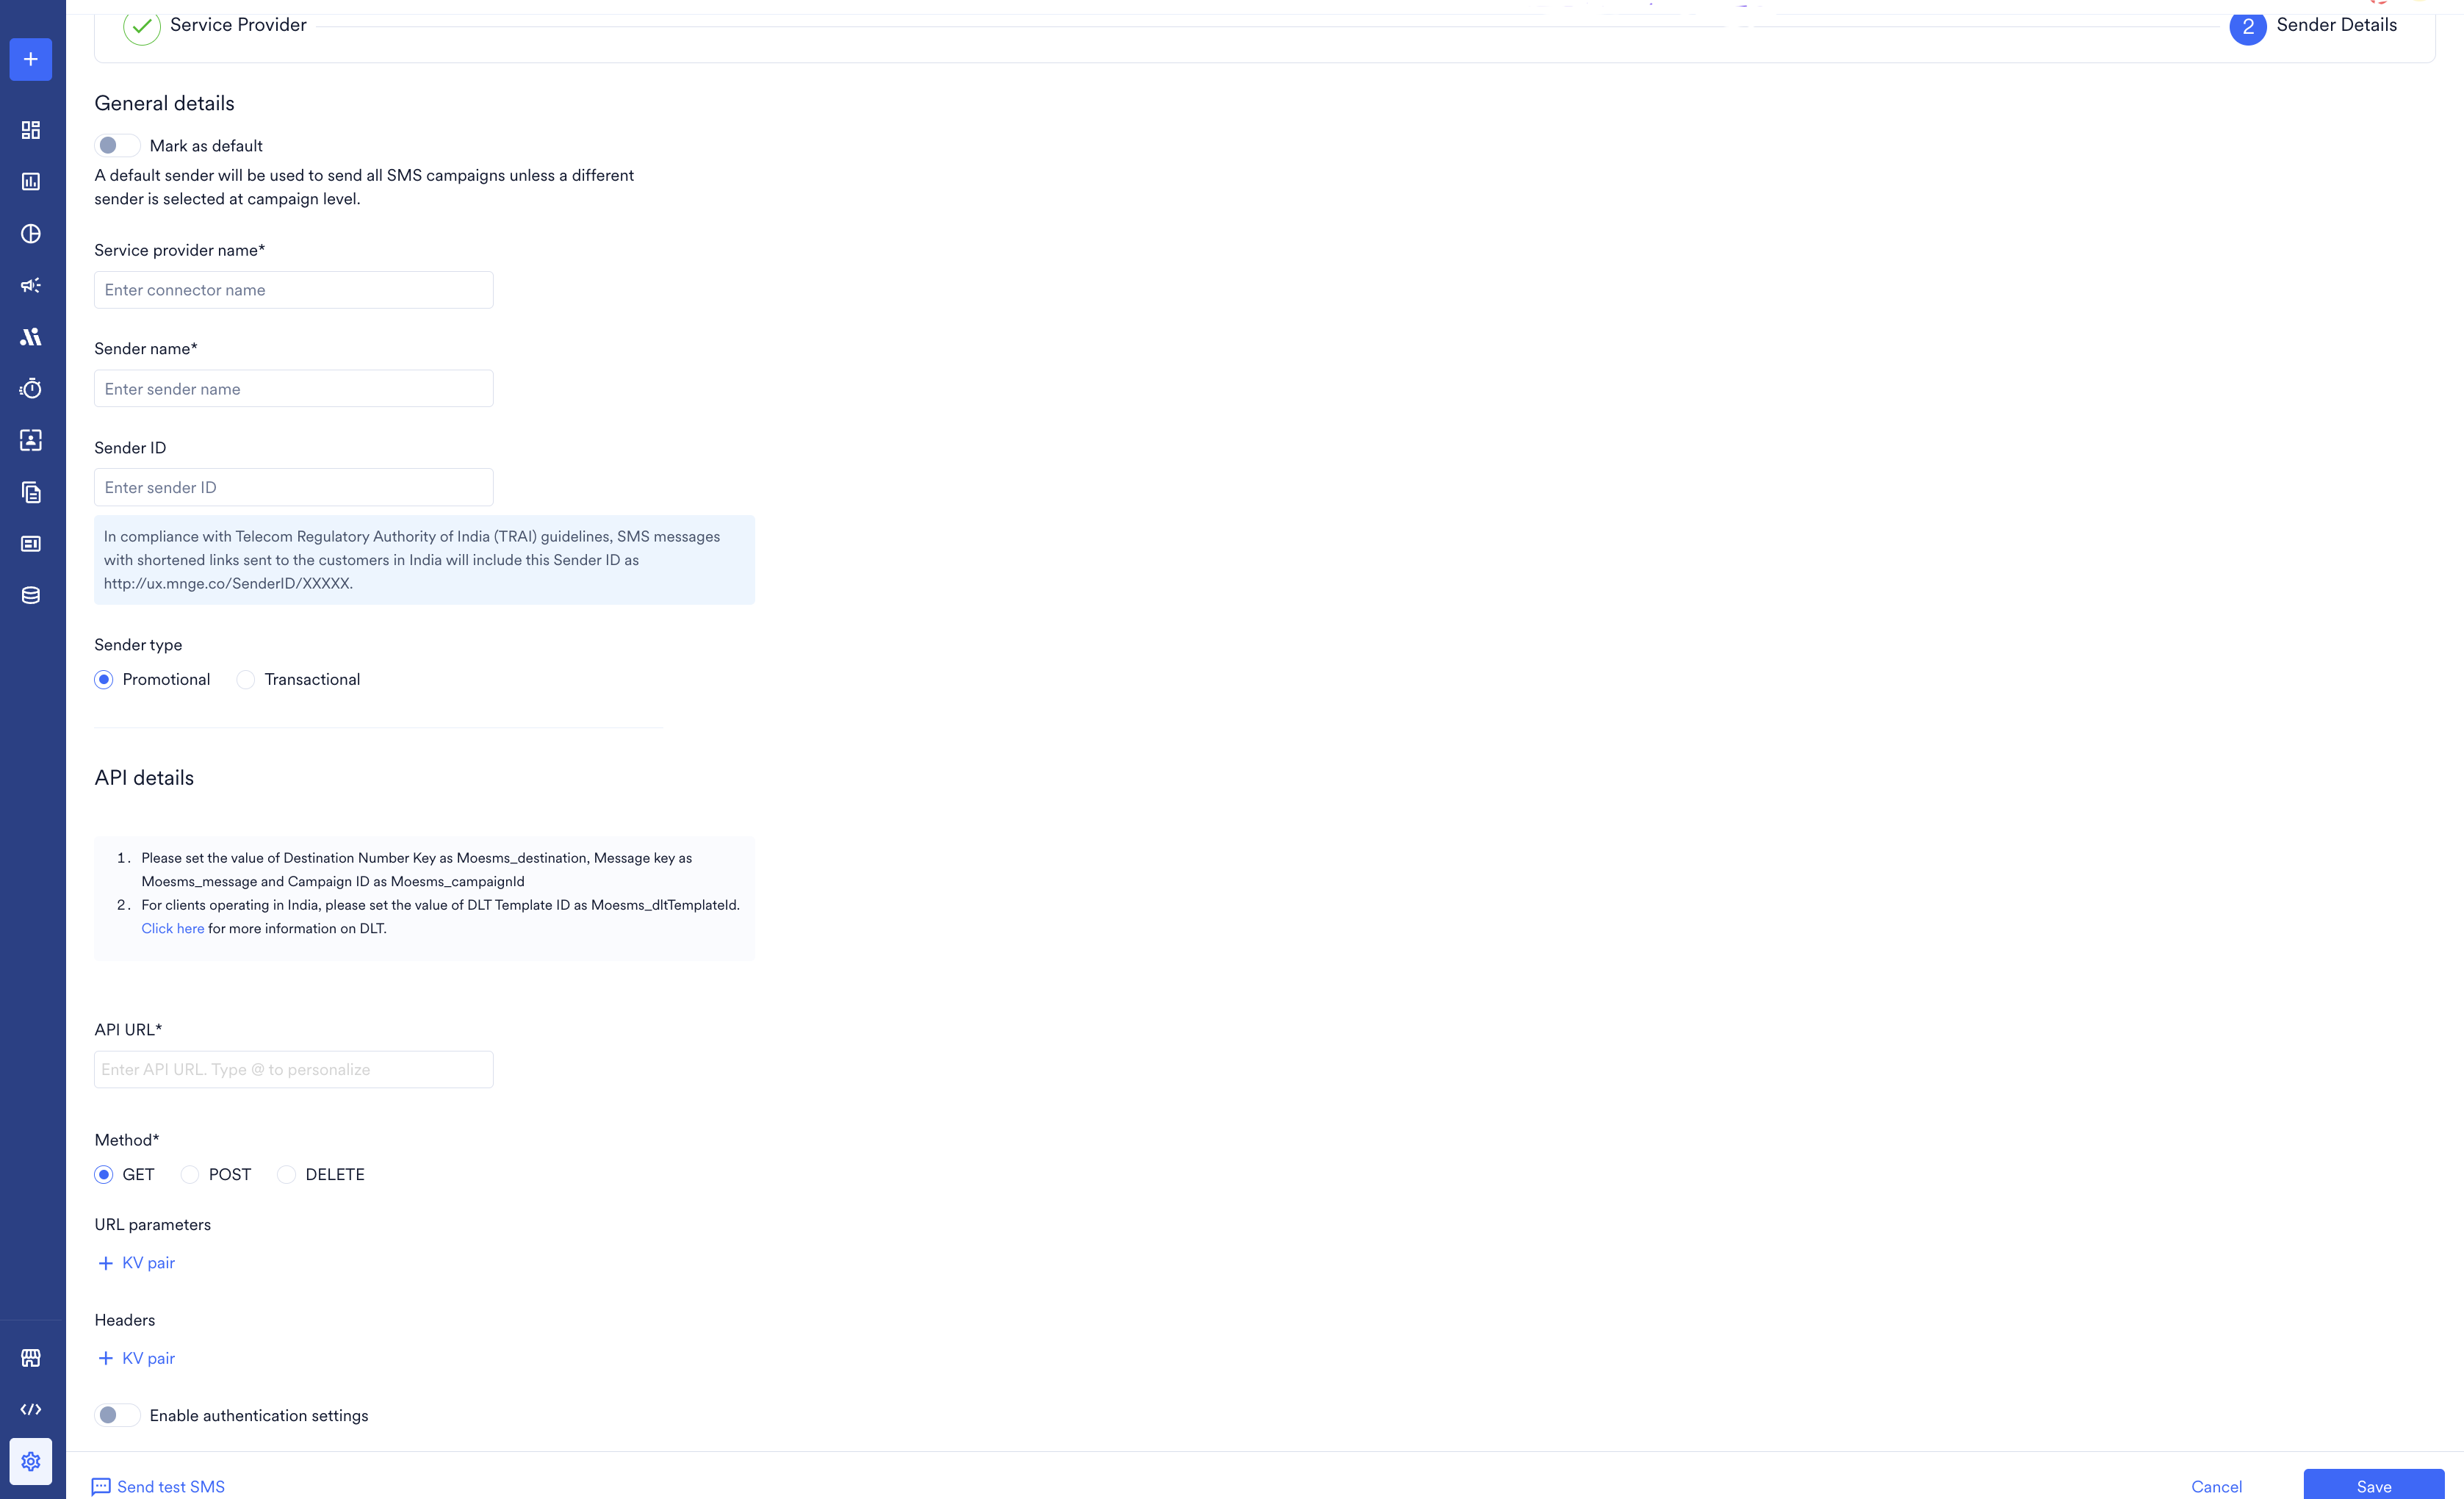The image size is (2464, 1499).
Task: Open the people segments icon in sidebar
Action: 31,337
